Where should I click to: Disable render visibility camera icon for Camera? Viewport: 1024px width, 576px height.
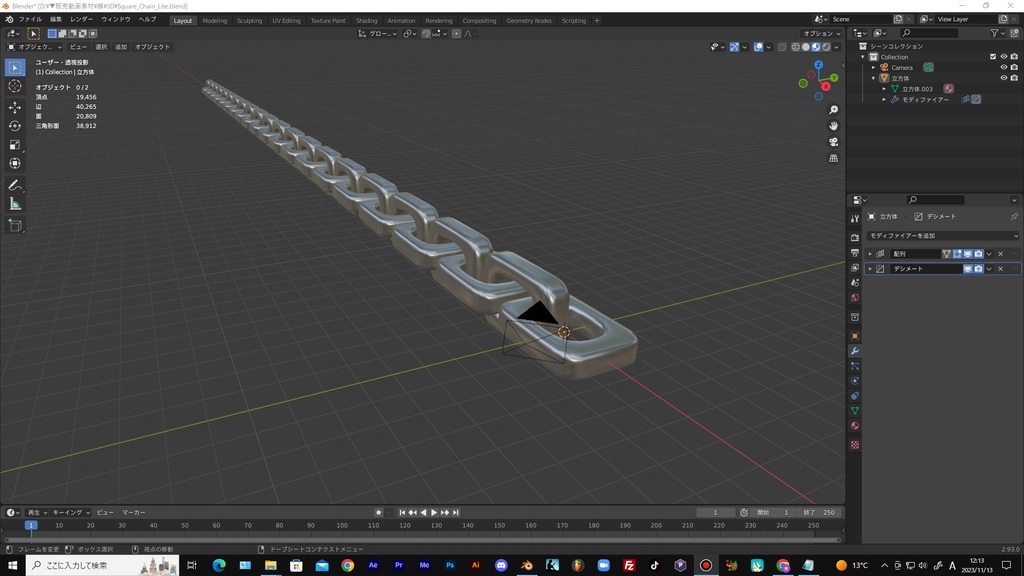(1014, 68)
